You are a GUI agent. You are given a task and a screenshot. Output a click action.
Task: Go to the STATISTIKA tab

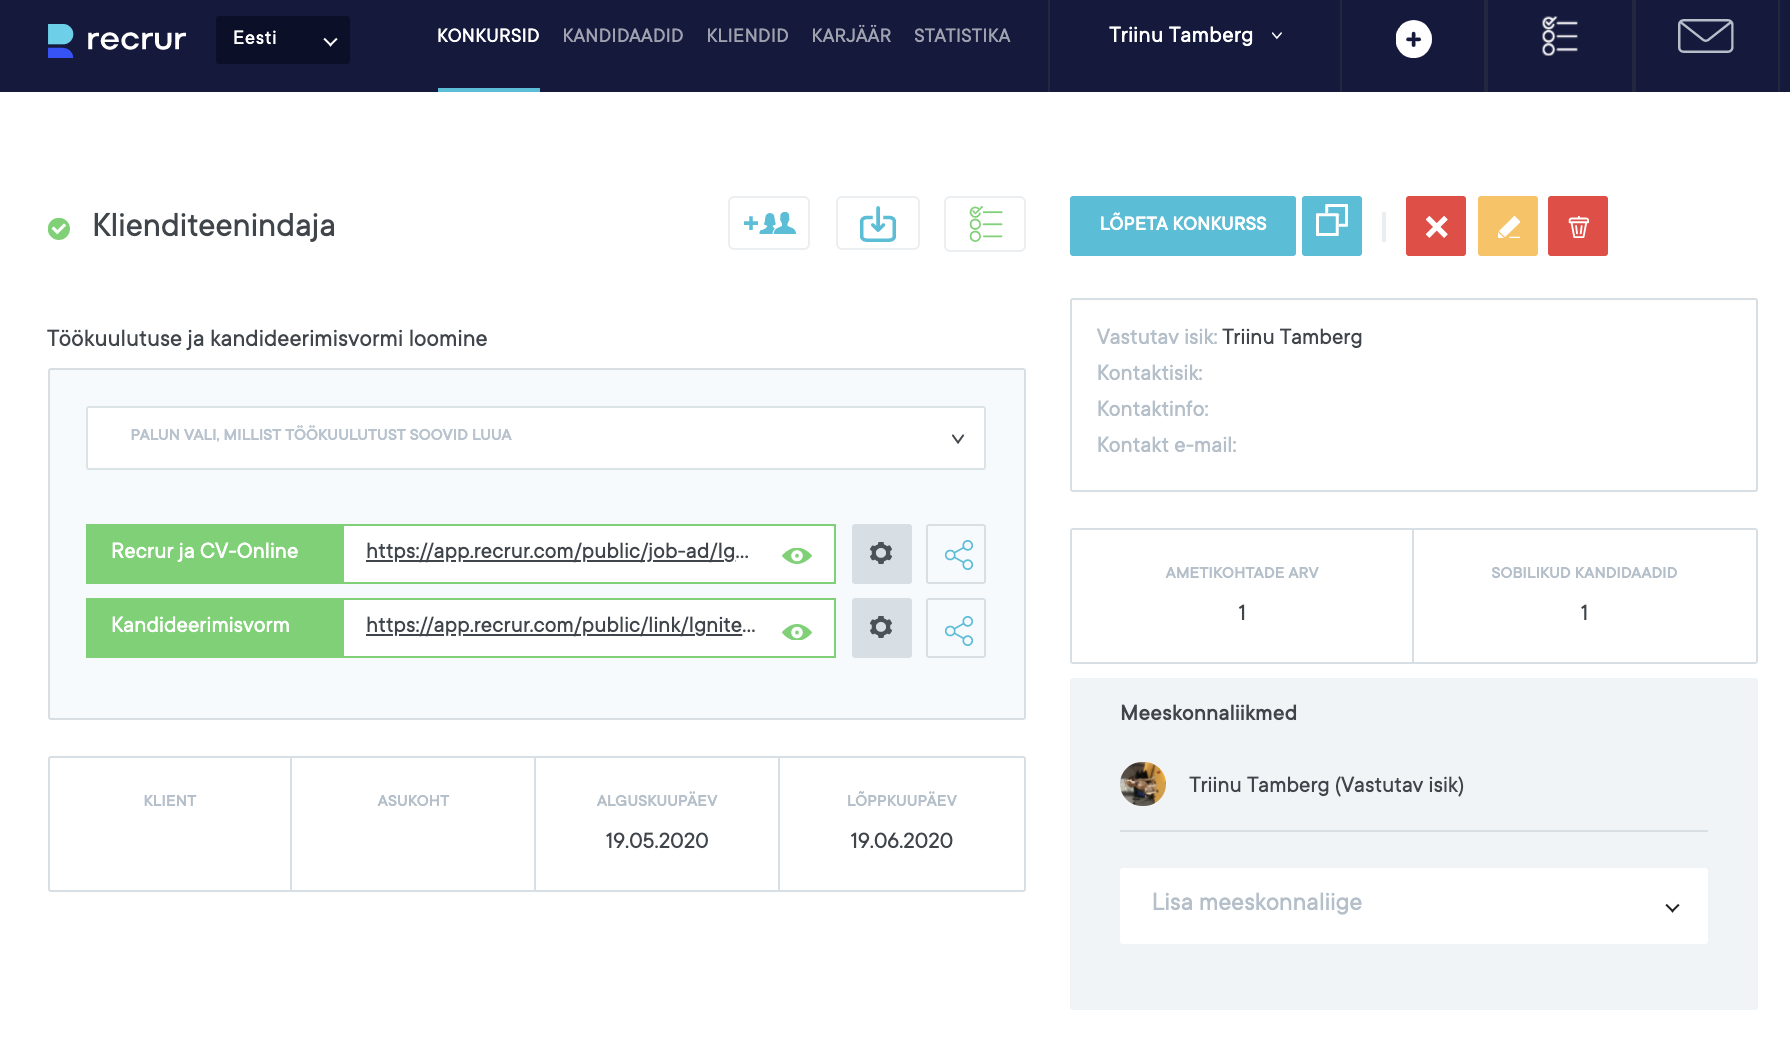961,36
